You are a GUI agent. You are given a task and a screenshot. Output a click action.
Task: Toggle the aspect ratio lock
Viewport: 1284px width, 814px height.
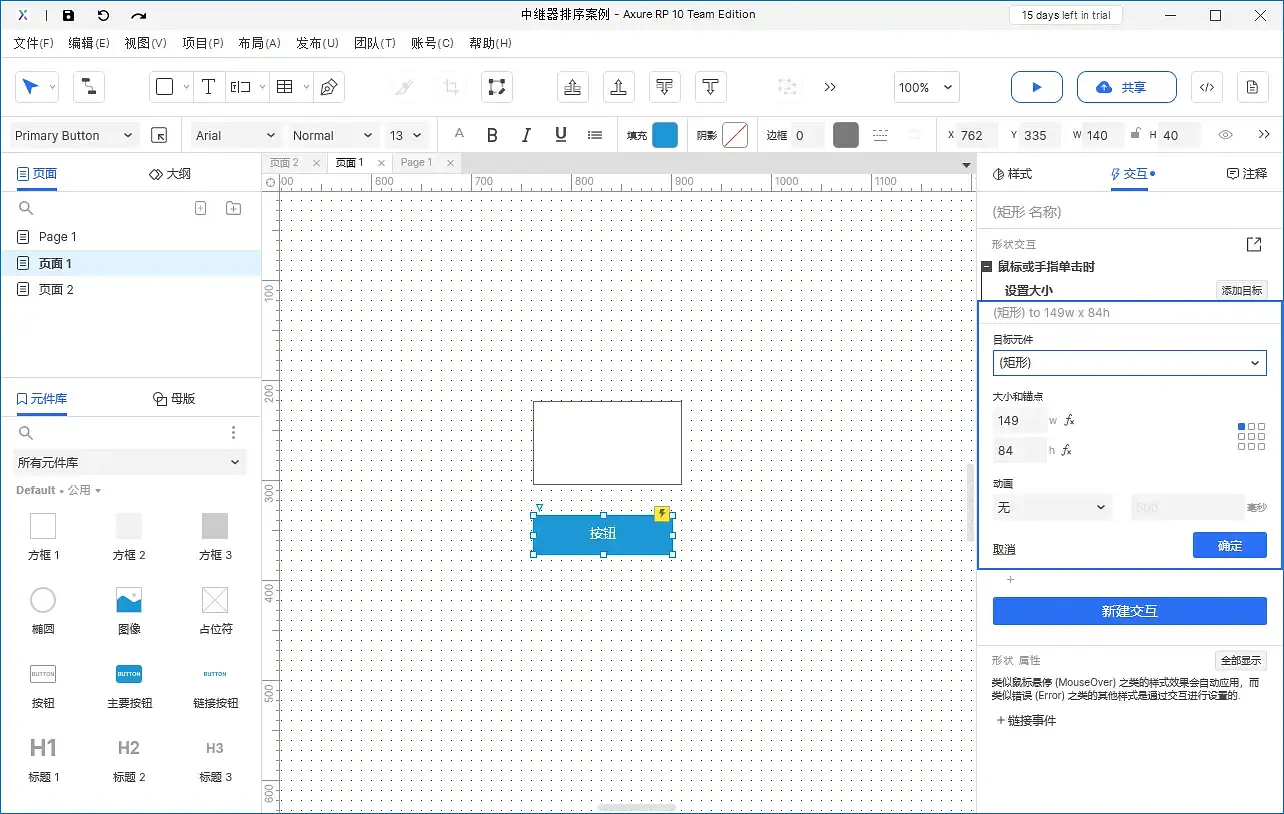coord(1134,135)
